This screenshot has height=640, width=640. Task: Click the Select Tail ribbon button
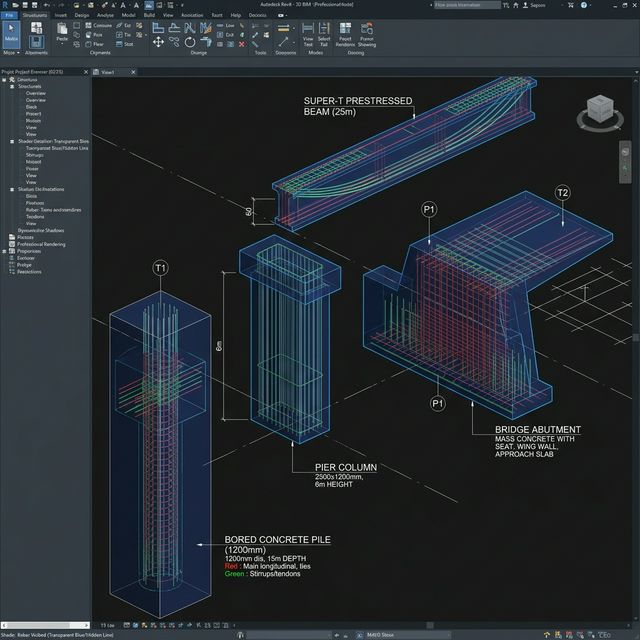324,34
